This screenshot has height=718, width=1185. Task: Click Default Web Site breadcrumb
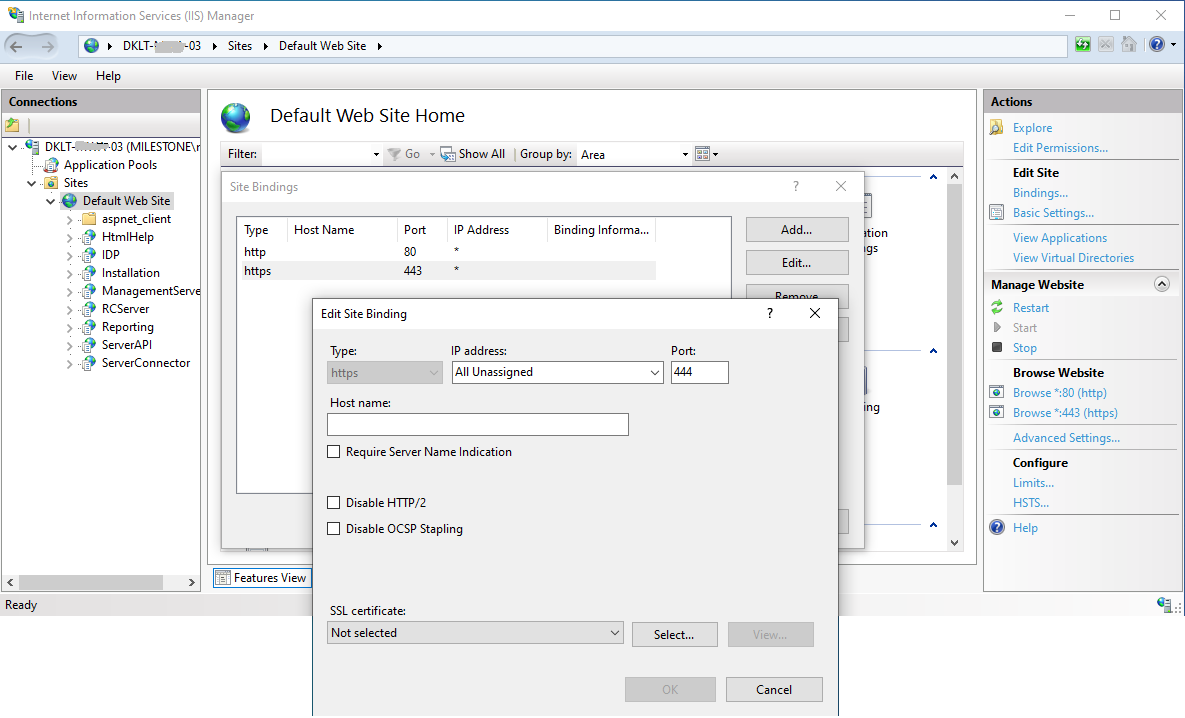coord(323,46)
